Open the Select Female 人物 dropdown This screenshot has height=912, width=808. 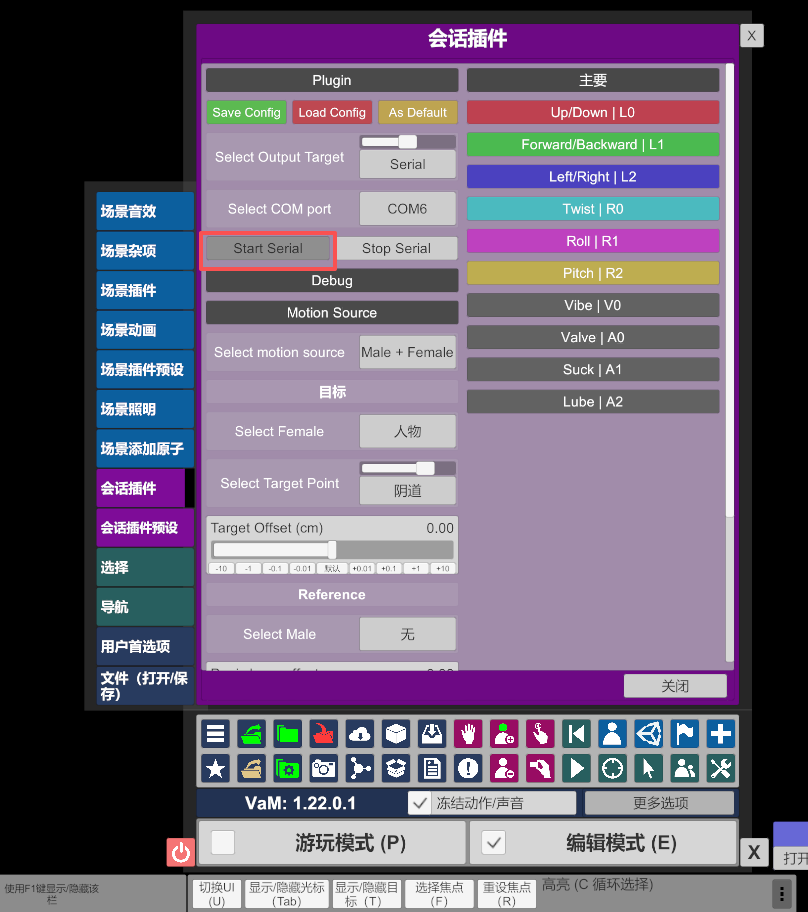pos(408,431)
